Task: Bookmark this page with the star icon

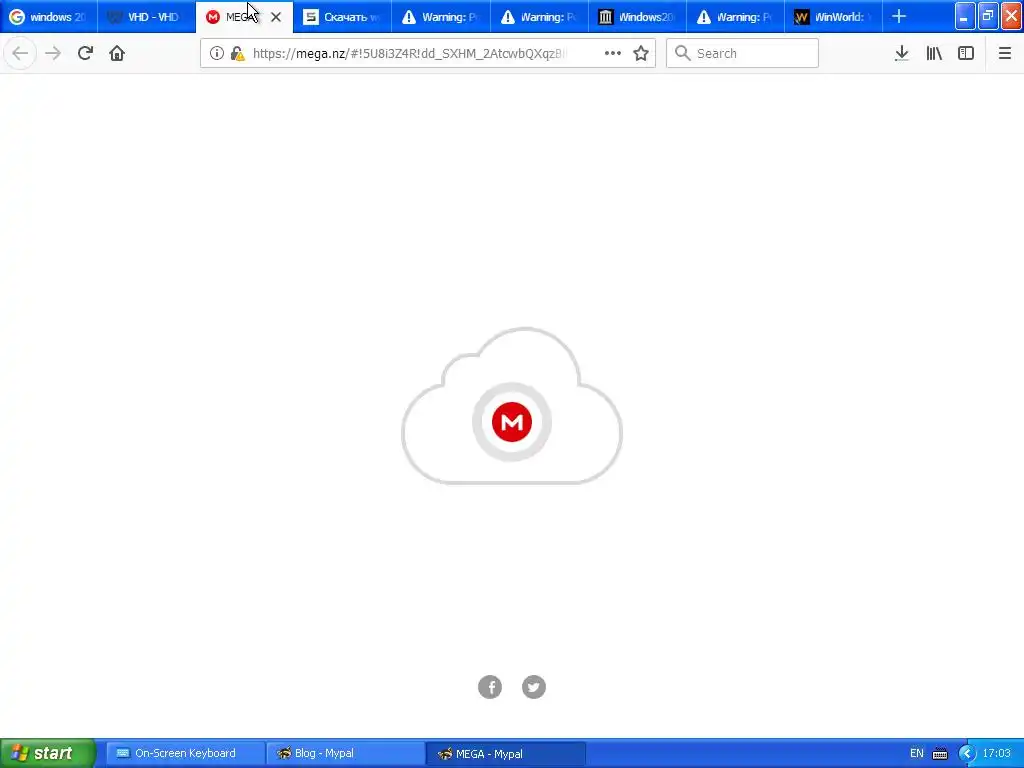Action: pyautogui.click(x=641, y=53)
